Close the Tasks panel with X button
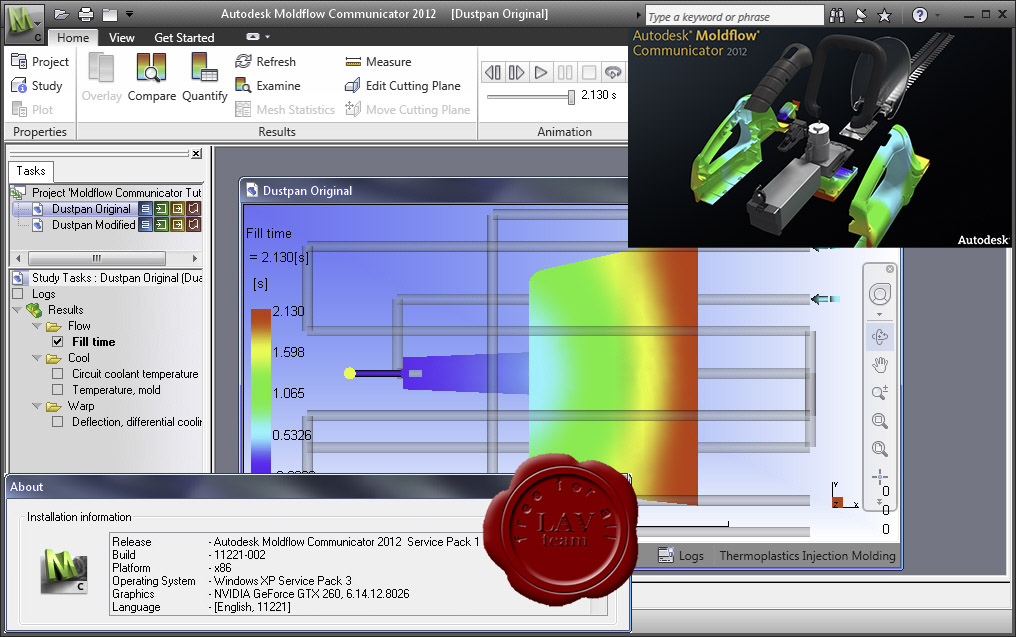1016x637 pixels. click(x=196, y=154)
